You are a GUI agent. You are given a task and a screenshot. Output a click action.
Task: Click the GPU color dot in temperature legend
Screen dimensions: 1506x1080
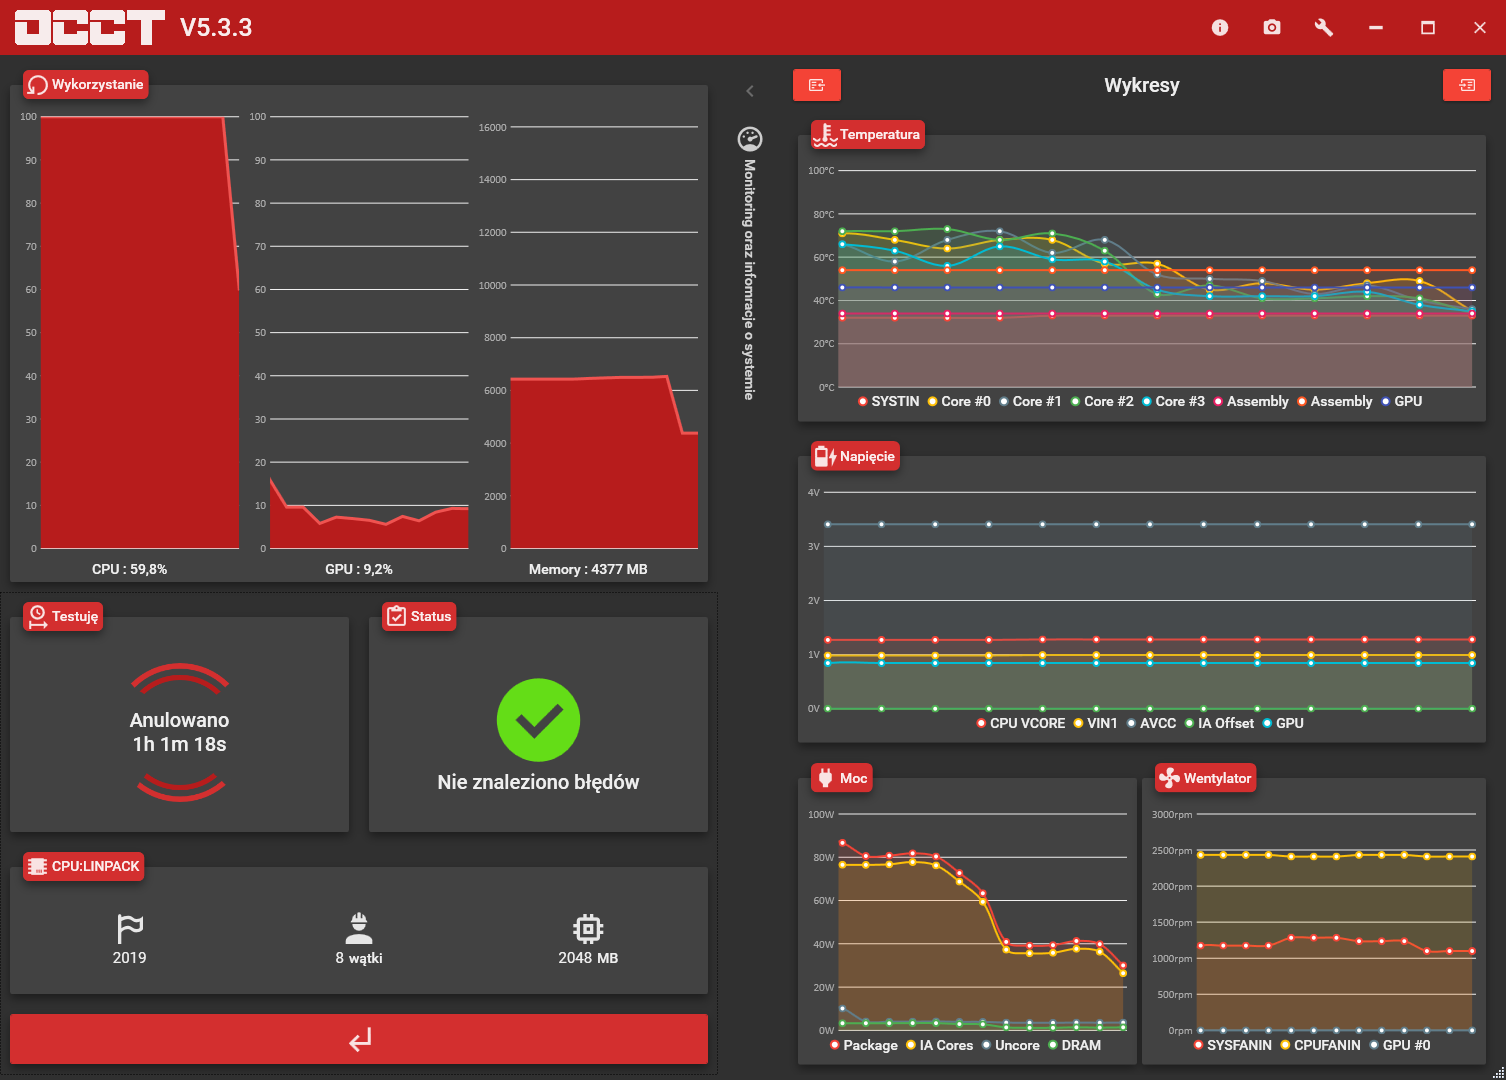(1385, 401)
